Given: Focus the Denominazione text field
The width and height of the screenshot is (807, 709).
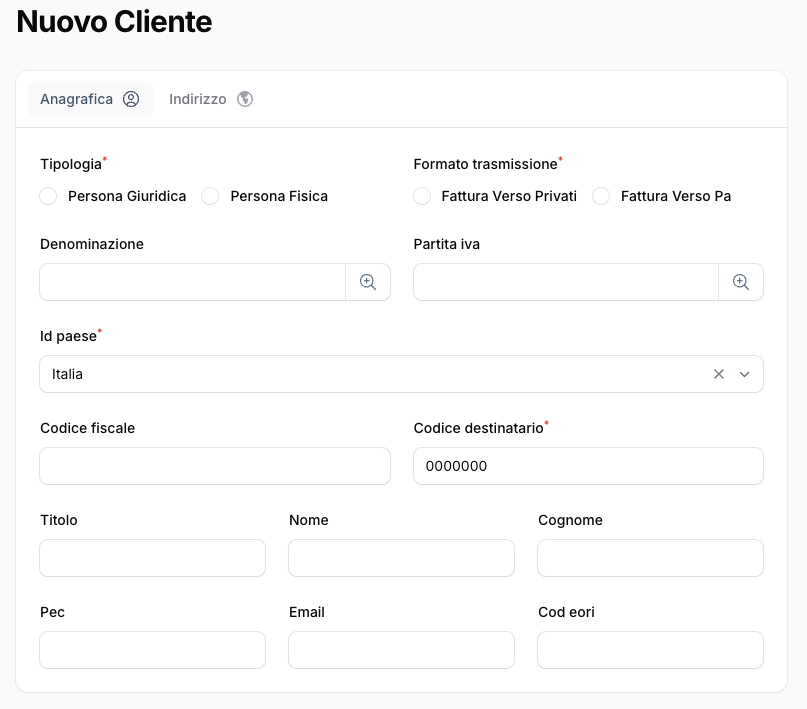Looking at the screenshot, I should tap(193, 282).
